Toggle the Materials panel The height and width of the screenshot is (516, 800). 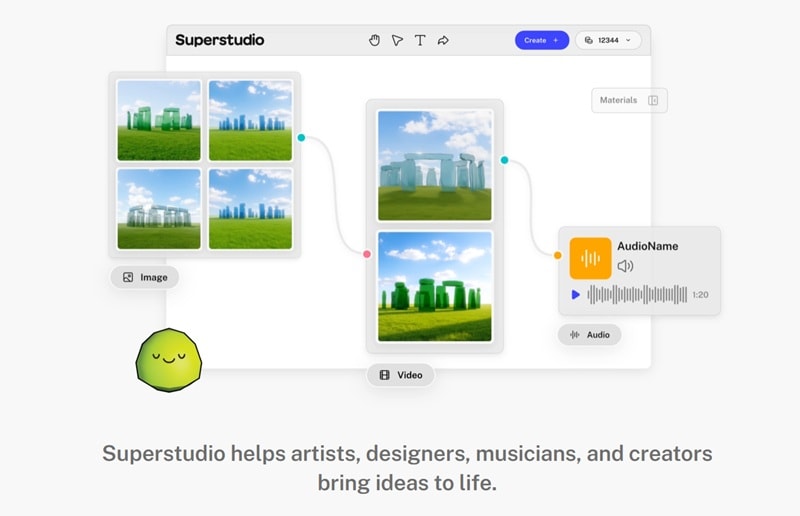click(x=629, y=100)
